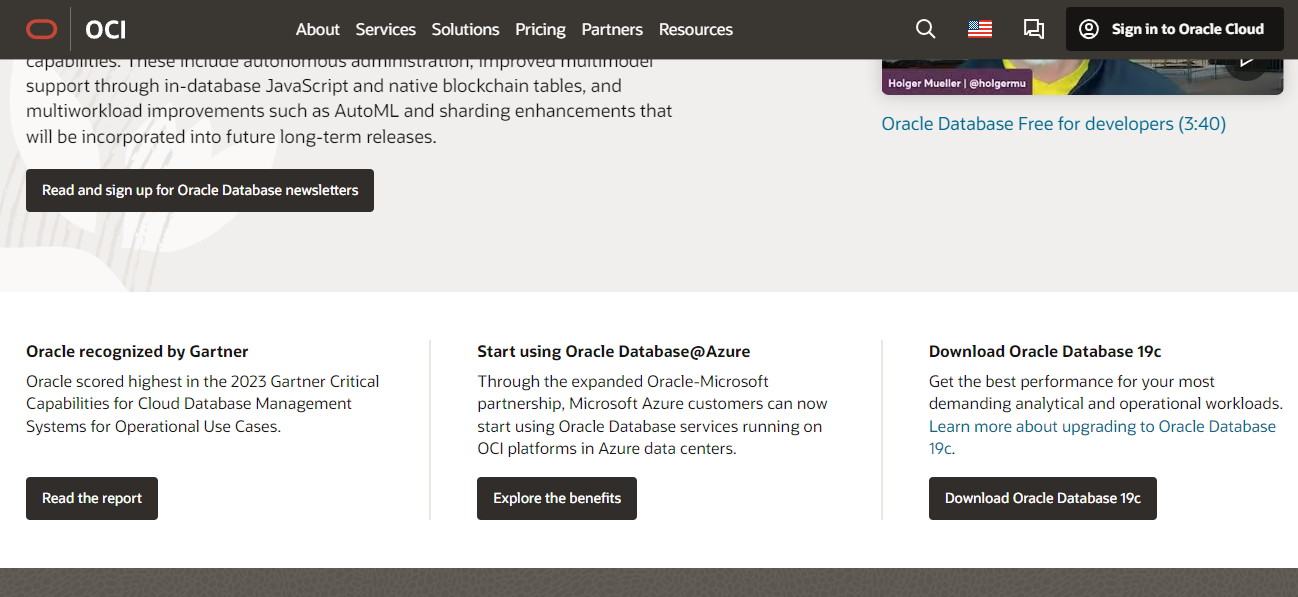Viewport: 1298px width, 597px height.
Task: Open the About menu
Action: 317,29
